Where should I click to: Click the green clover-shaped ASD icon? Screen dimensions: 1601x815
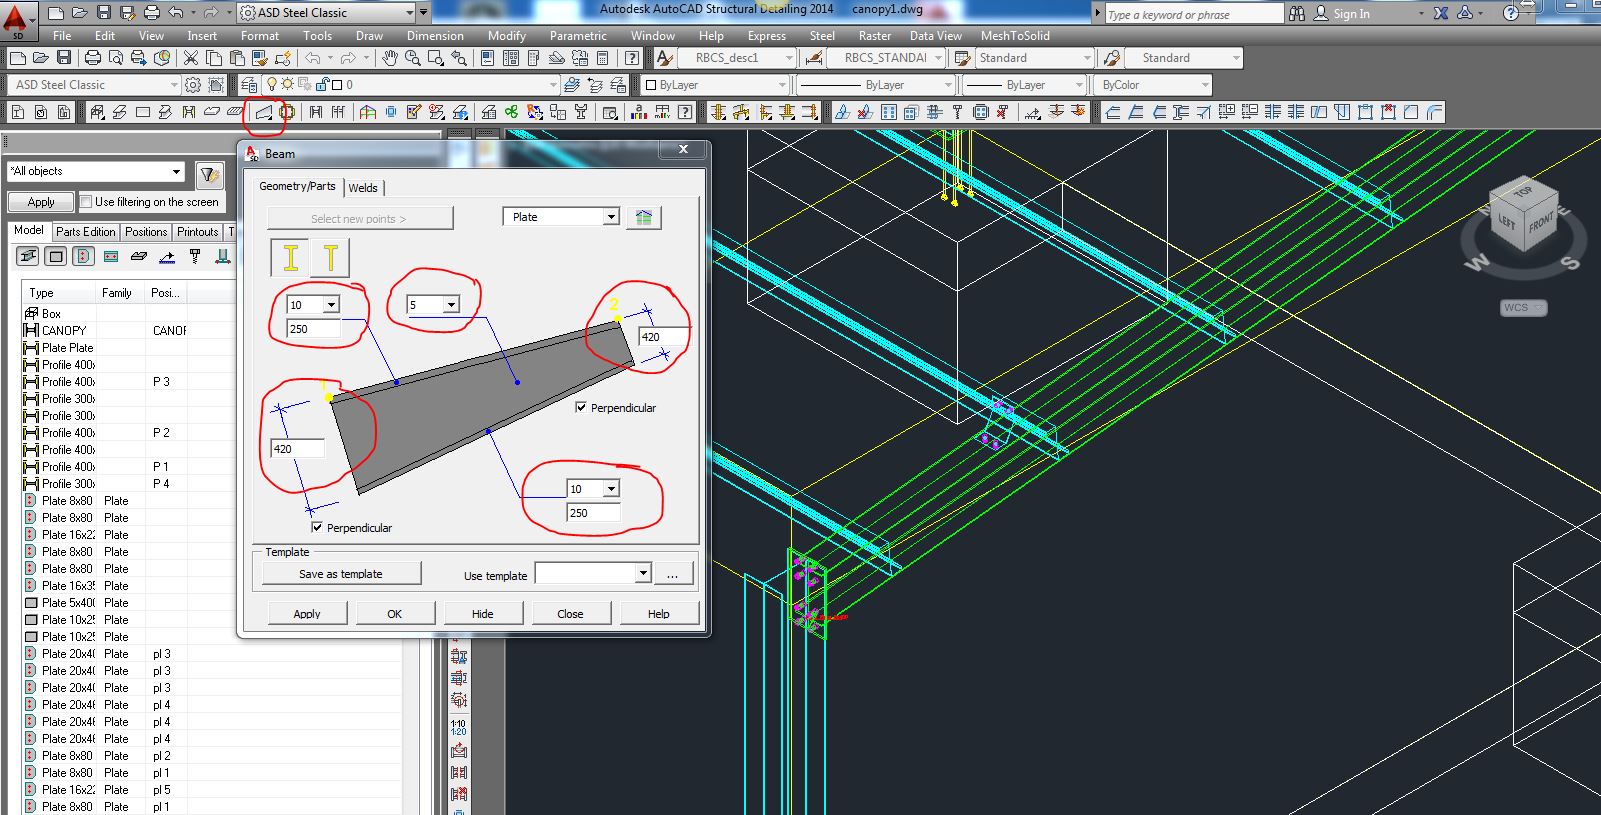pos(511,112)
